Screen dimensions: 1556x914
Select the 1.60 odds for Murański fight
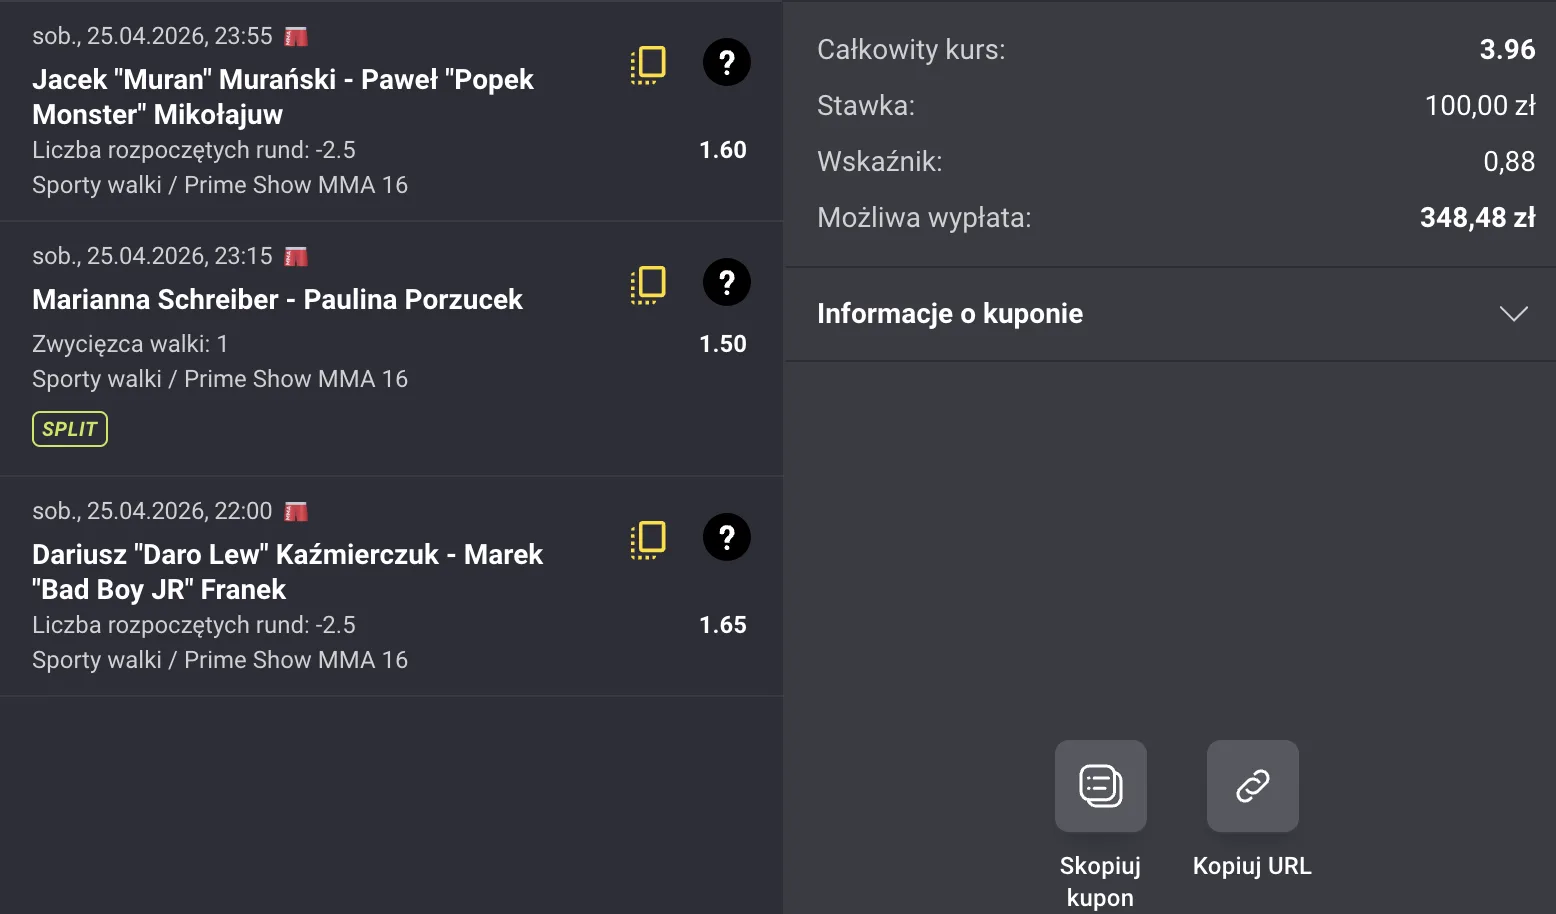[x=723, y=149]
